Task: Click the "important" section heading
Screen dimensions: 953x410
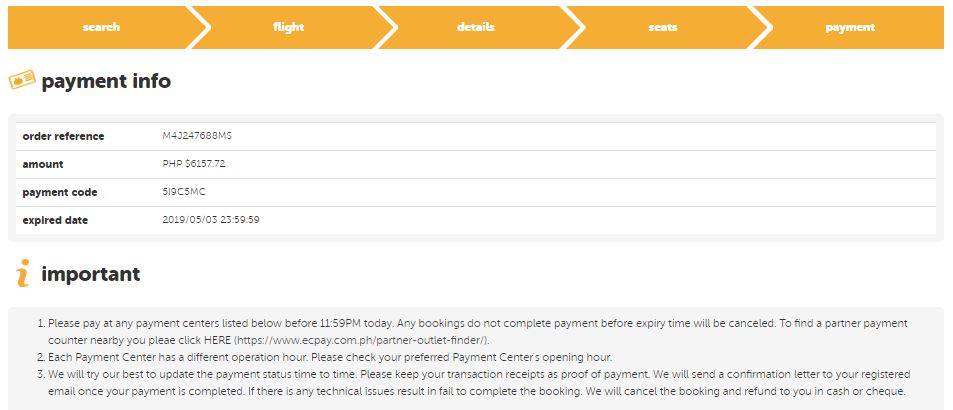Action: pos(90,274)
